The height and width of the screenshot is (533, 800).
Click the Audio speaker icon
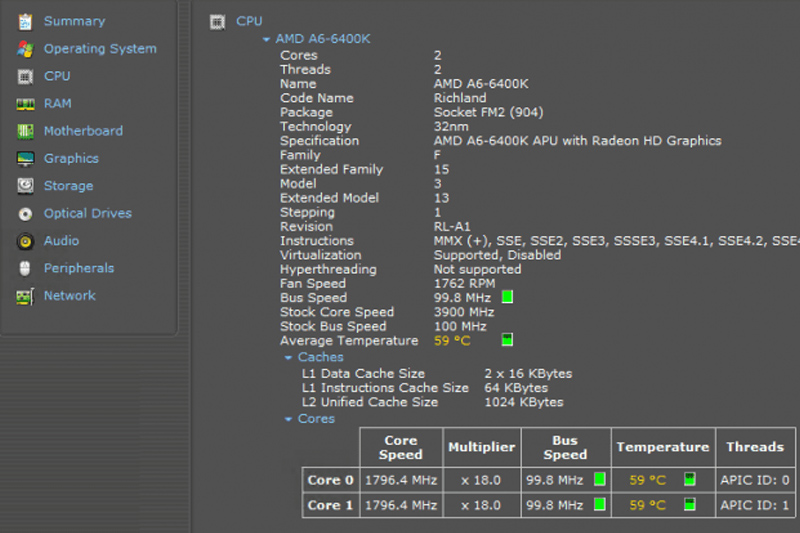pos(25,241)
